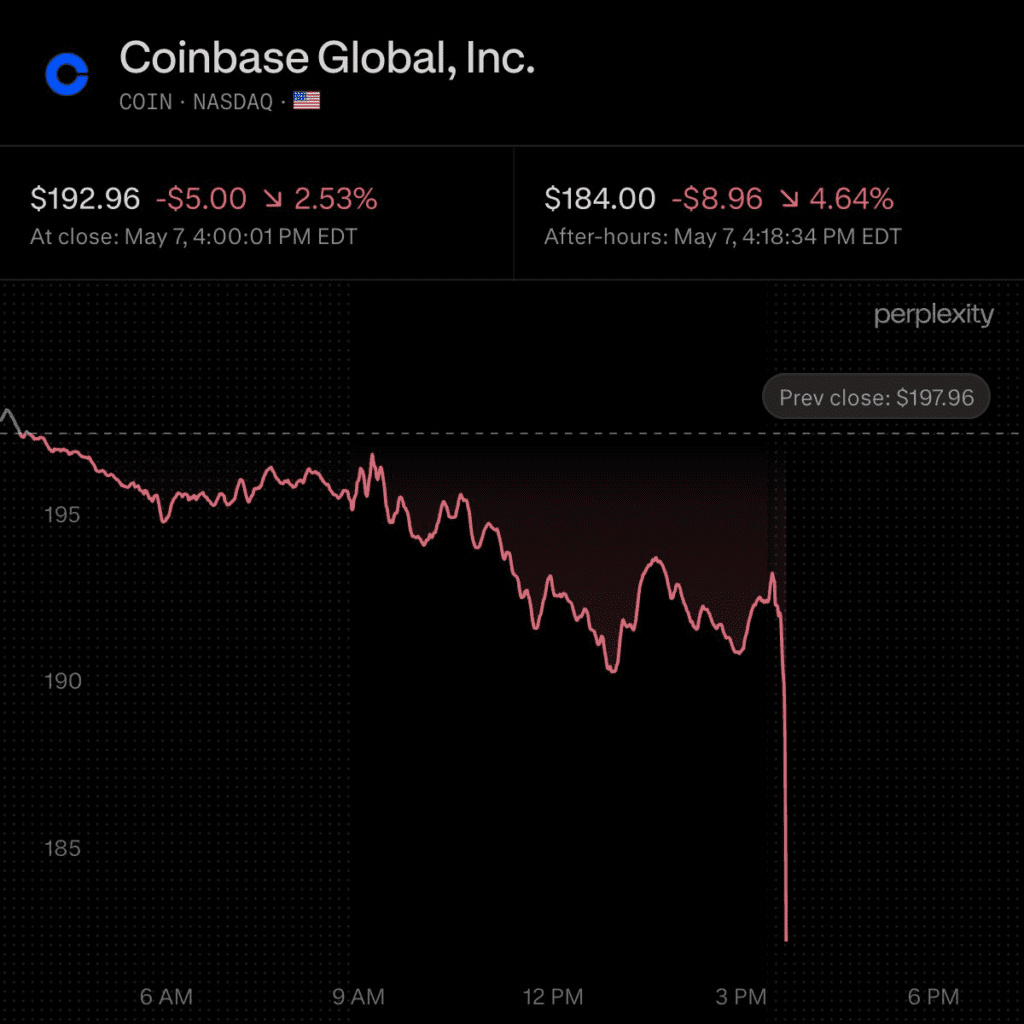Viewport: 1024px width, 1024px height.
Task: Click the 9 AM time axis label
Action: coord(358,997)
